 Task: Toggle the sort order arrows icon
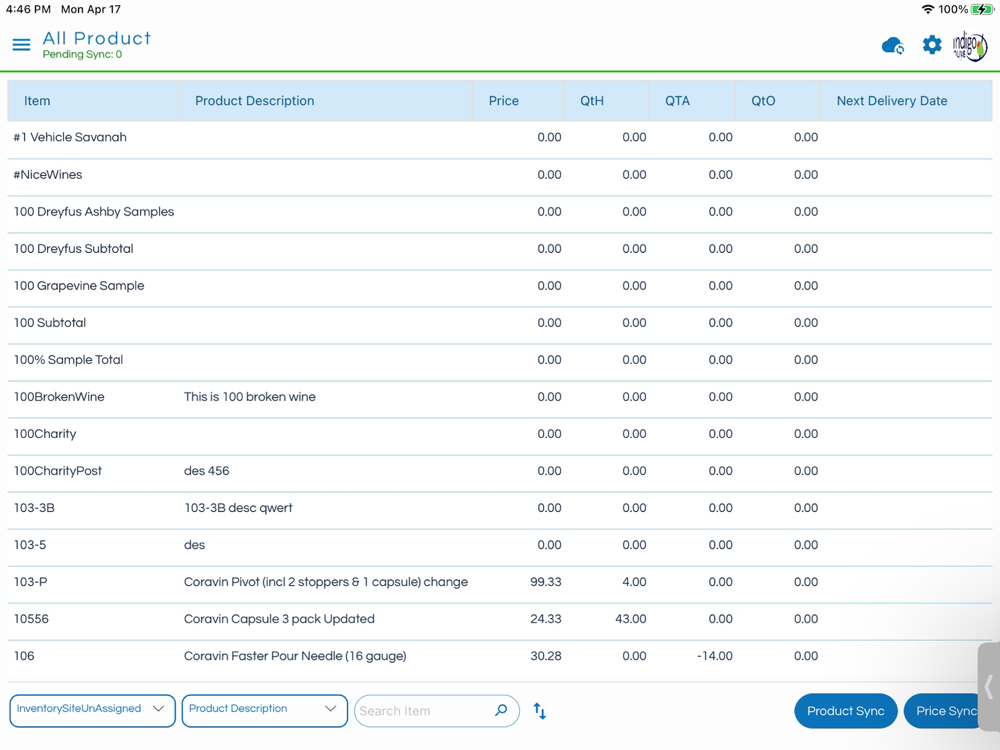pos(540,711)
